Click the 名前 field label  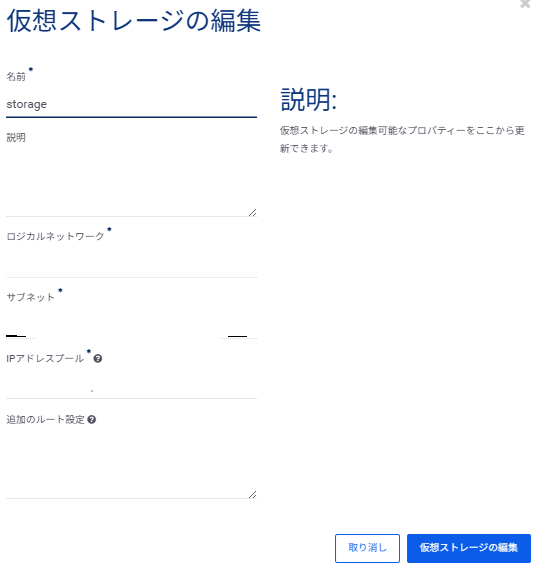point(16,76)
